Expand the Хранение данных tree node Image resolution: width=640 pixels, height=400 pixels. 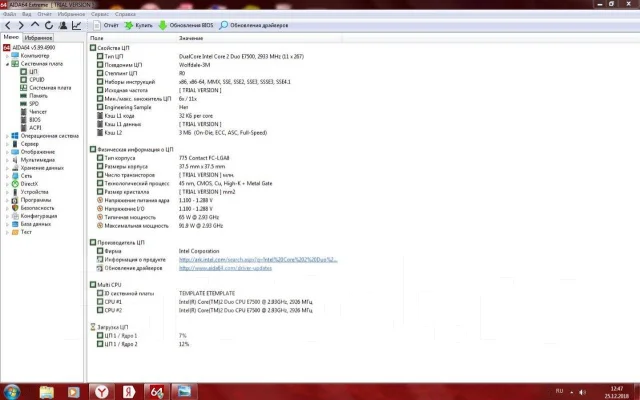[7, 168]
